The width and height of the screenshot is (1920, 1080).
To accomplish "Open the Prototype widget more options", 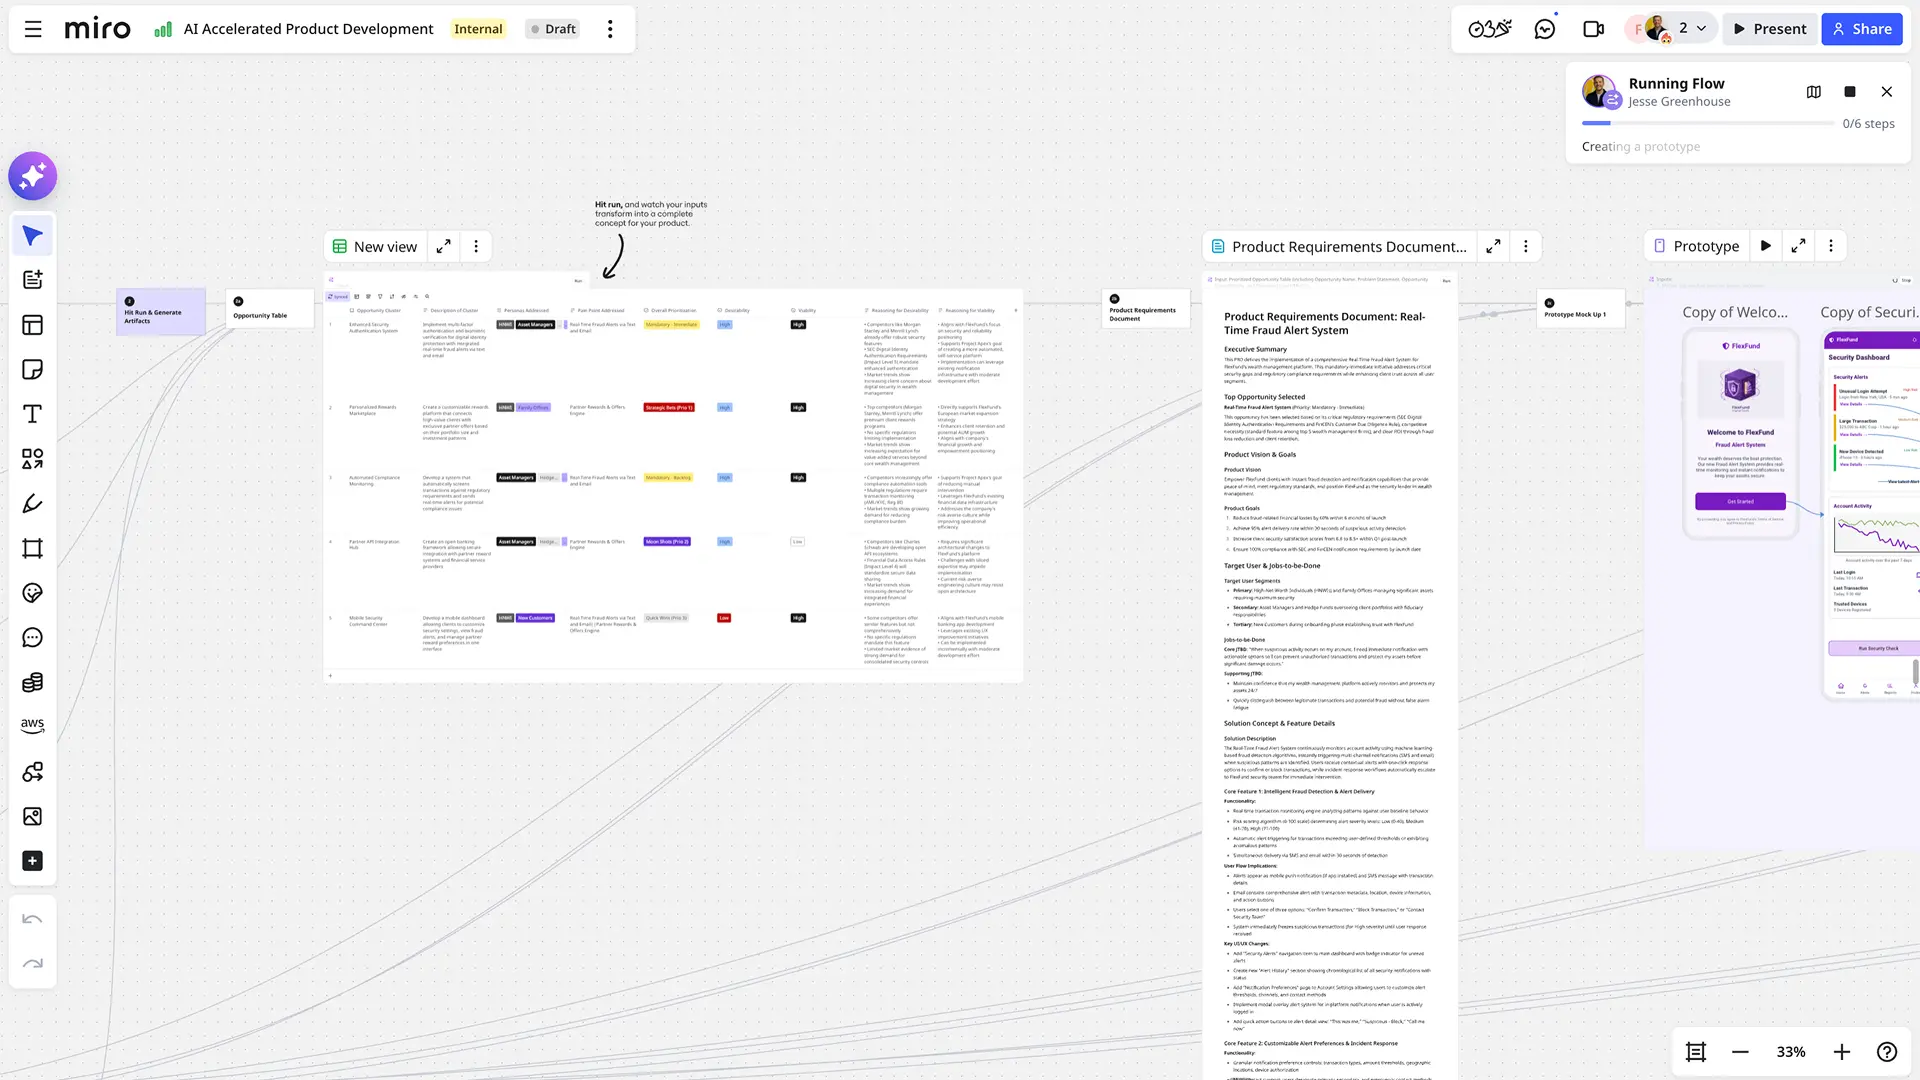I will coord(1831,246).
